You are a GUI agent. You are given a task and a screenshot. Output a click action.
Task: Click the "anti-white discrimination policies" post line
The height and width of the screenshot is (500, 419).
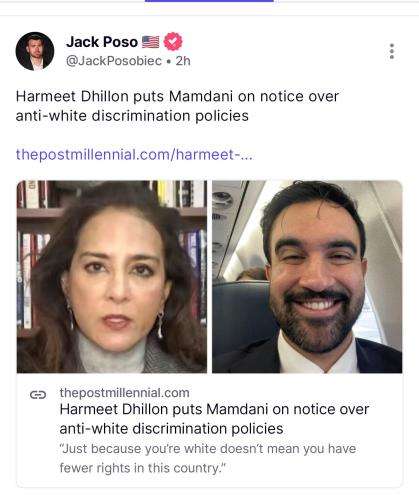pos(132,116)
